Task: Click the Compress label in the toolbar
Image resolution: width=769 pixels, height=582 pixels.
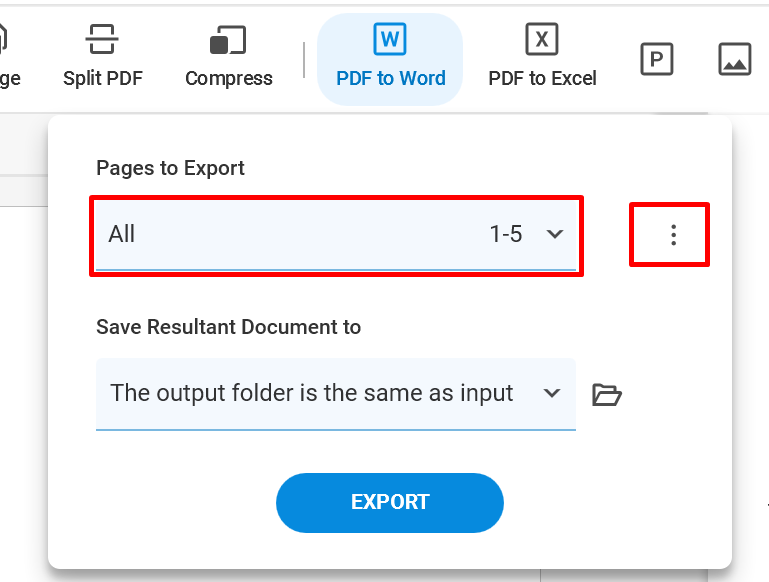Action: (229, 79)
